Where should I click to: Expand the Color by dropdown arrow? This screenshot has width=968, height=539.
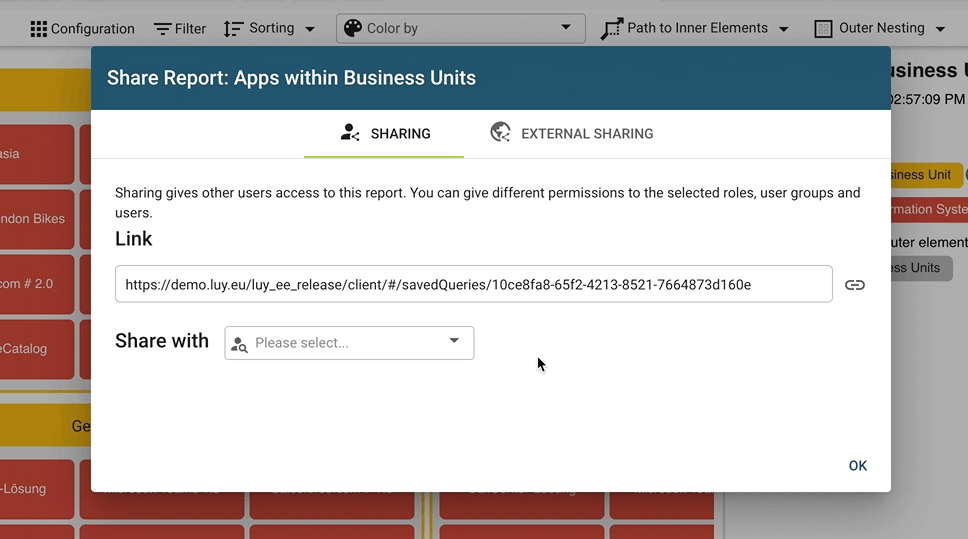point(566,28)
